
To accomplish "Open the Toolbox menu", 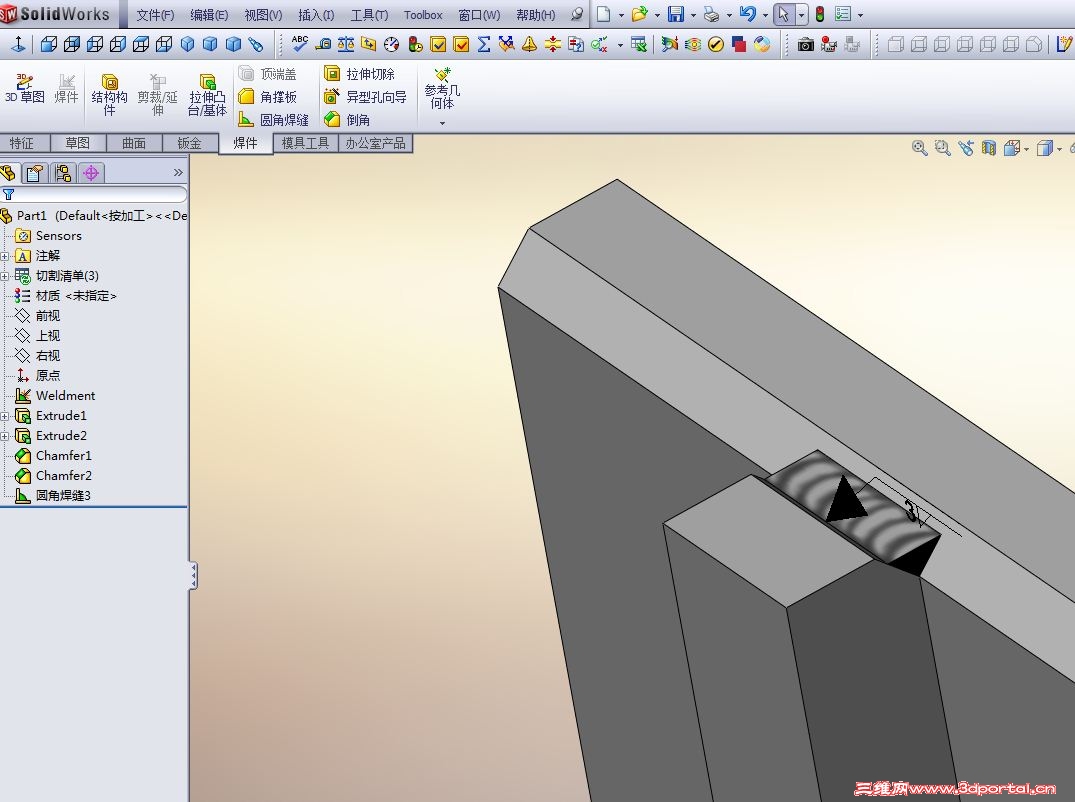I will pos(423,15).
